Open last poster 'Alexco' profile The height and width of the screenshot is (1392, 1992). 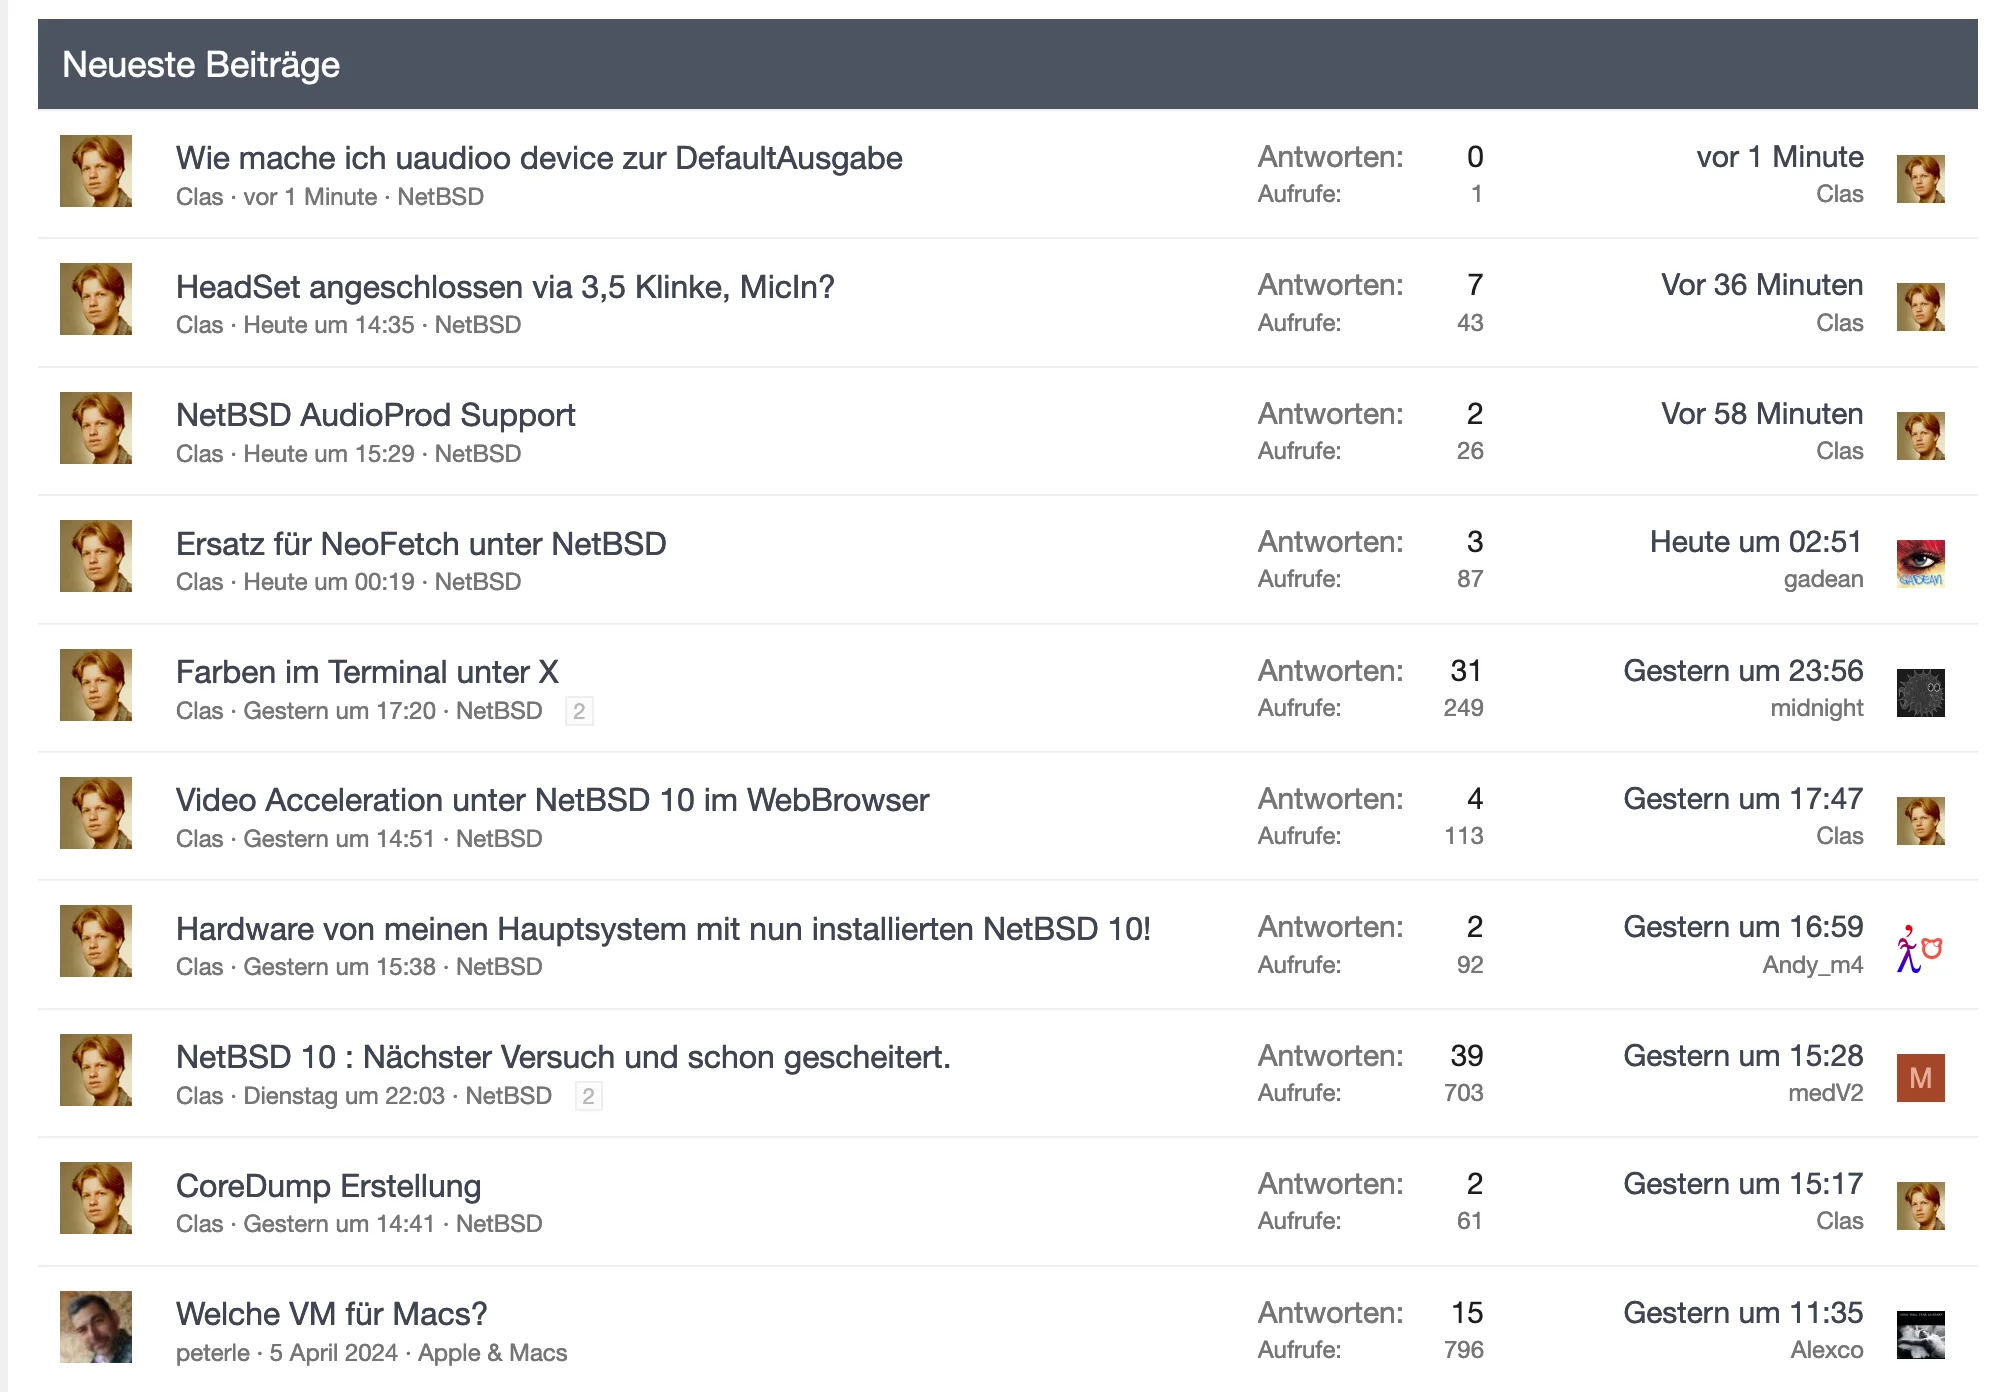point(1826,1350)
